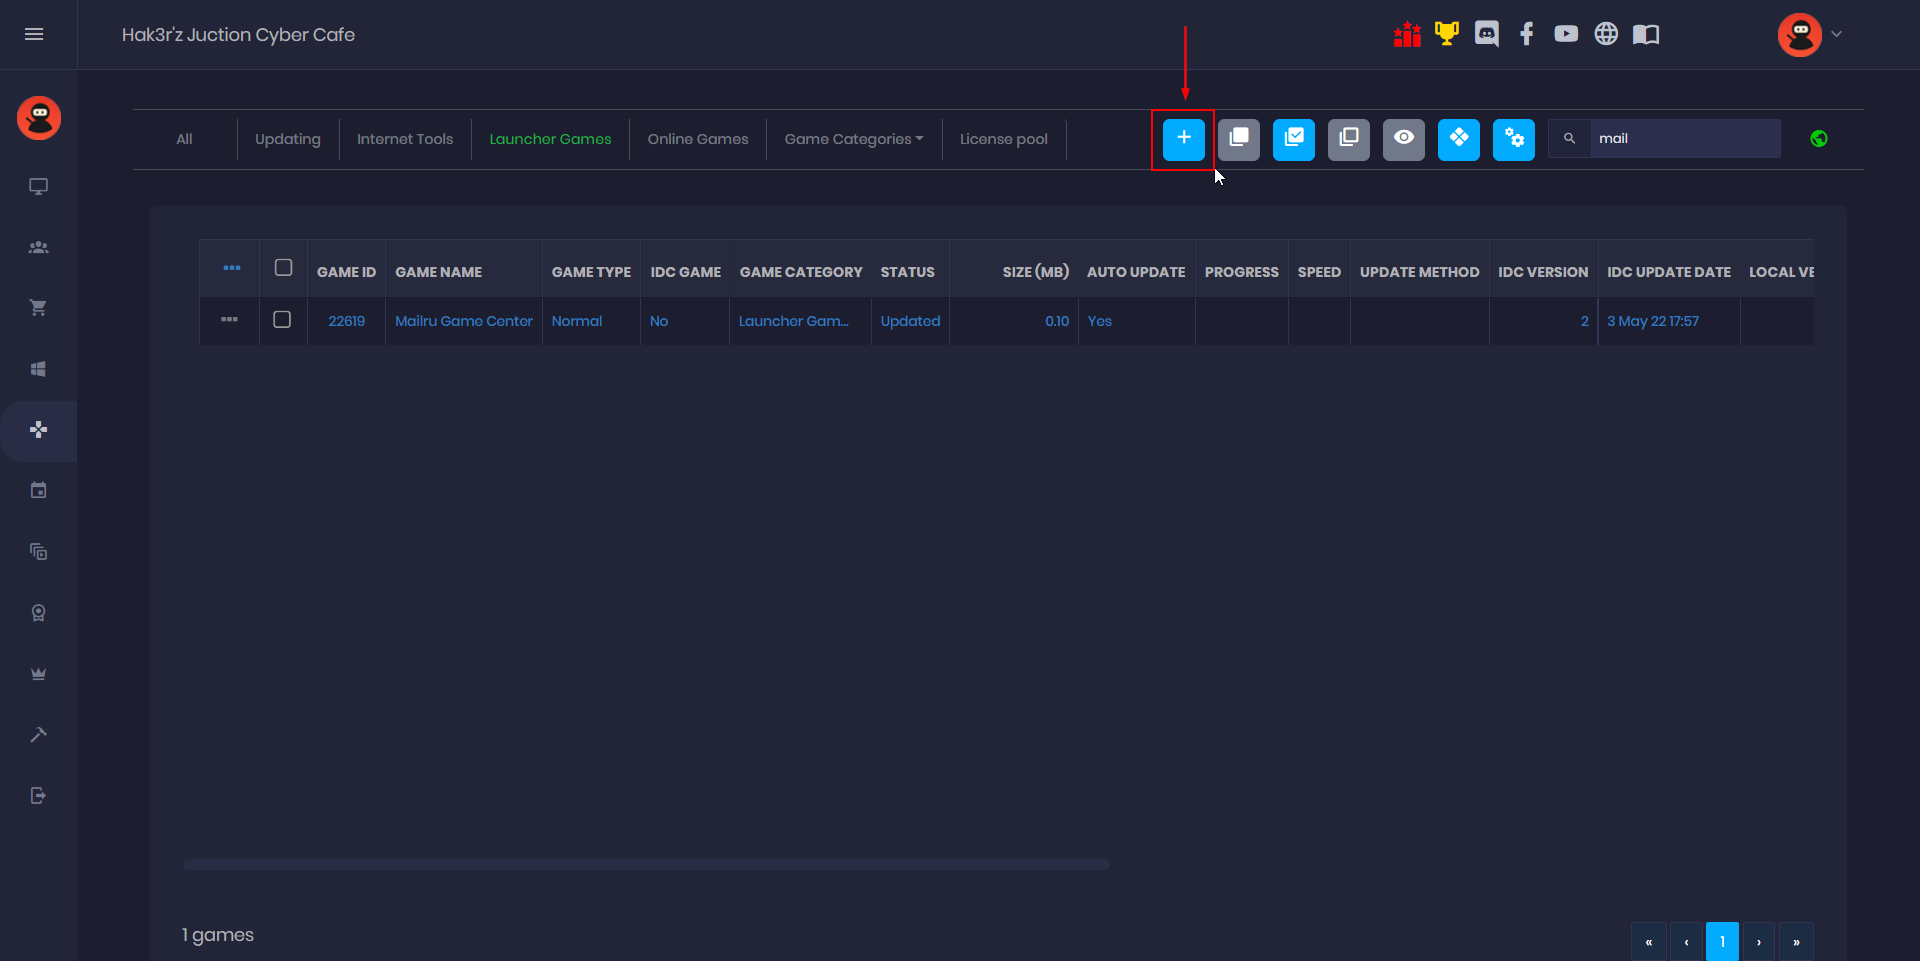Select the shopping cart sidebar icon
The height and width of the screenshot is (961, 1920).
38,308
